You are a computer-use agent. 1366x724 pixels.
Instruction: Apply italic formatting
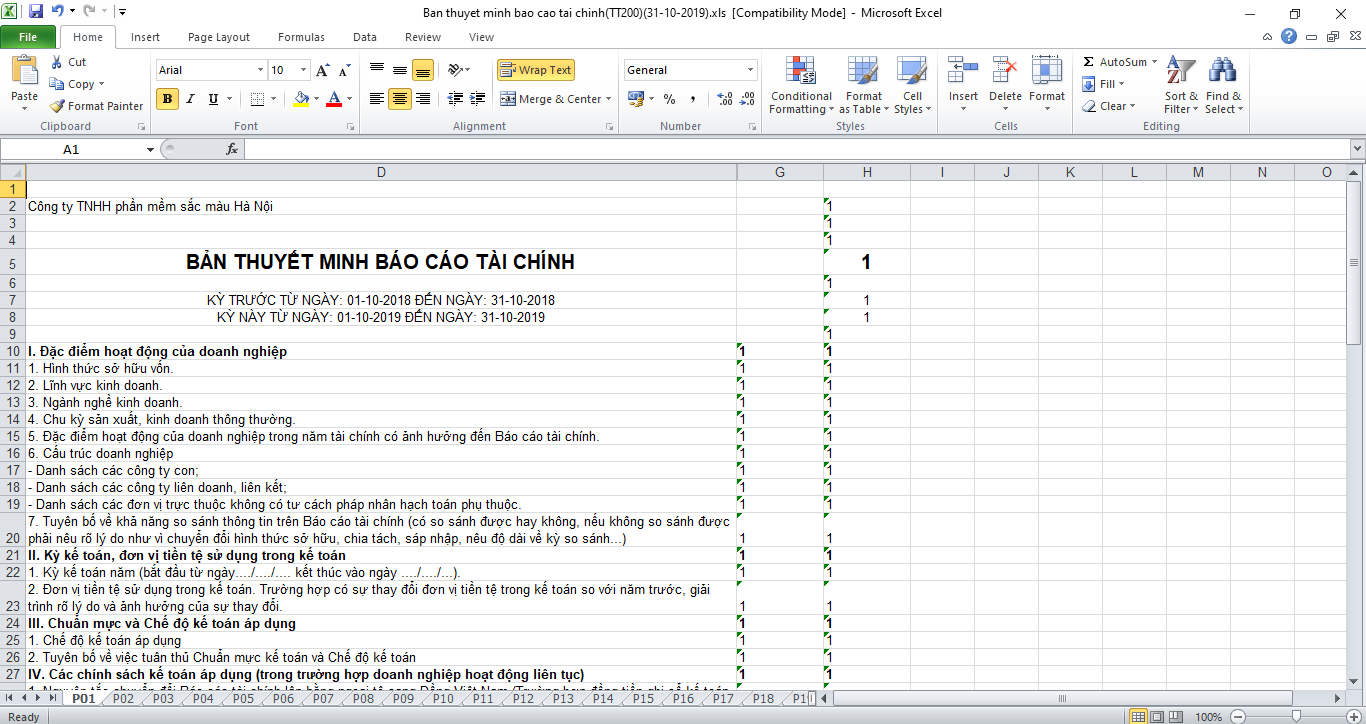tap(190, 99)
